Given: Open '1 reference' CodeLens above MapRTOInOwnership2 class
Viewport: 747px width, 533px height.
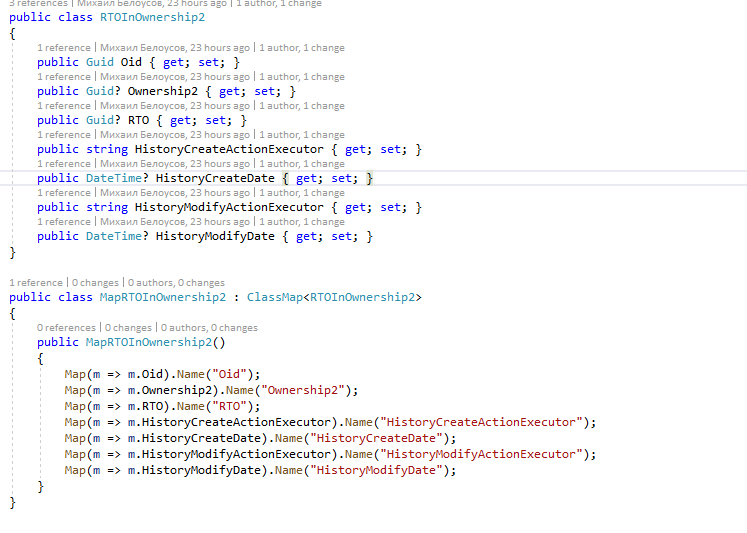Looking at the screenshot, I should coord(36,283).
